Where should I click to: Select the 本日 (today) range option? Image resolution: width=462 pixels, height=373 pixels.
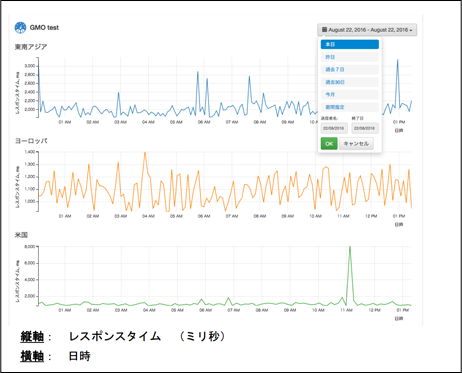click(350, 44)
